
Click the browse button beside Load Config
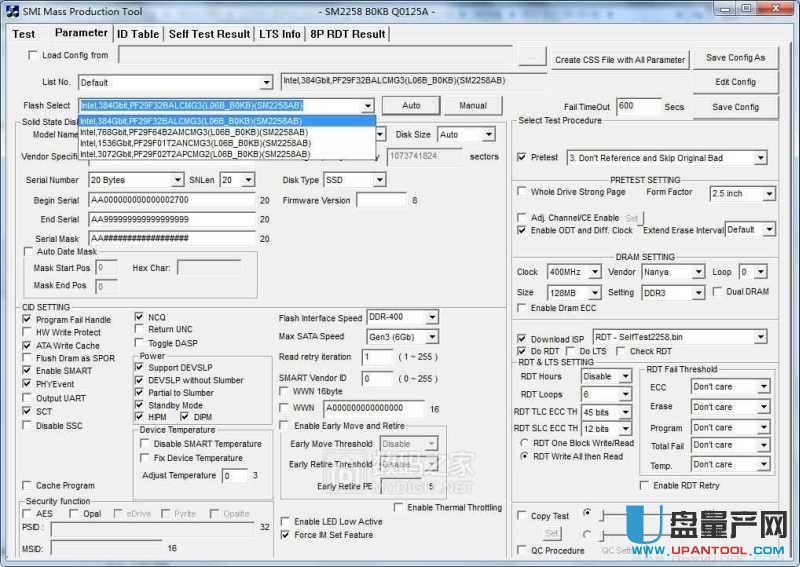(x=533, y=56)
